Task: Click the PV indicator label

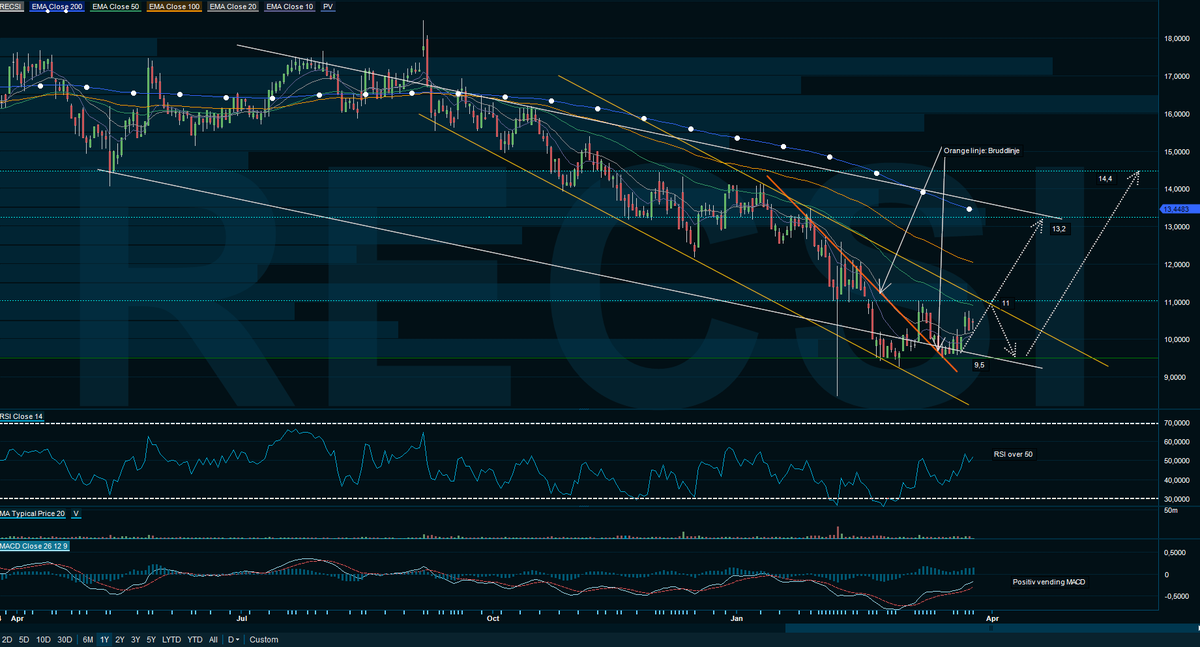Action: pos(329,7)
